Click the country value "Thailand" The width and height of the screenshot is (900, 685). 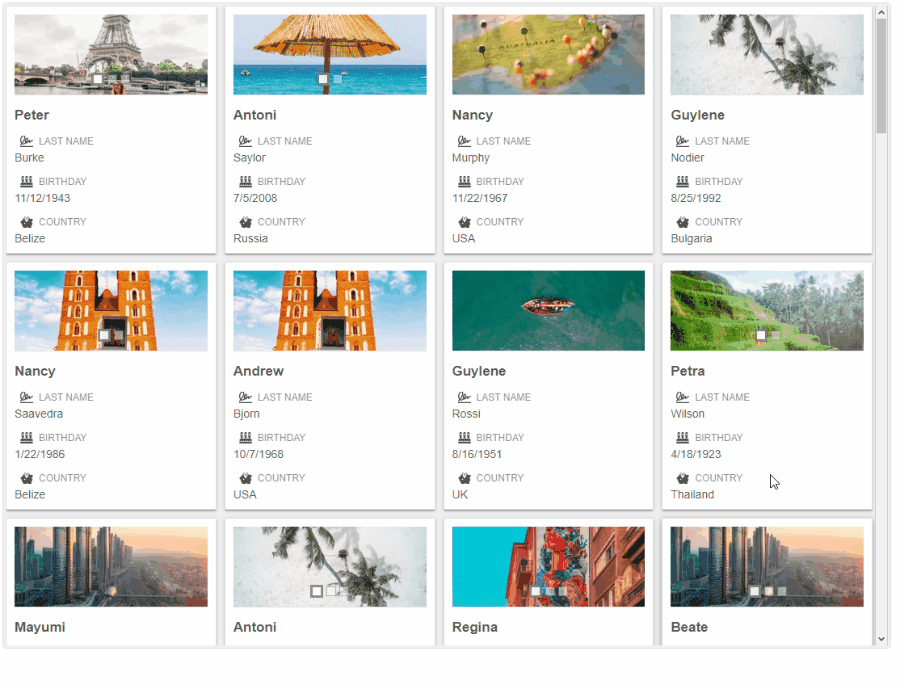[693, 494]
